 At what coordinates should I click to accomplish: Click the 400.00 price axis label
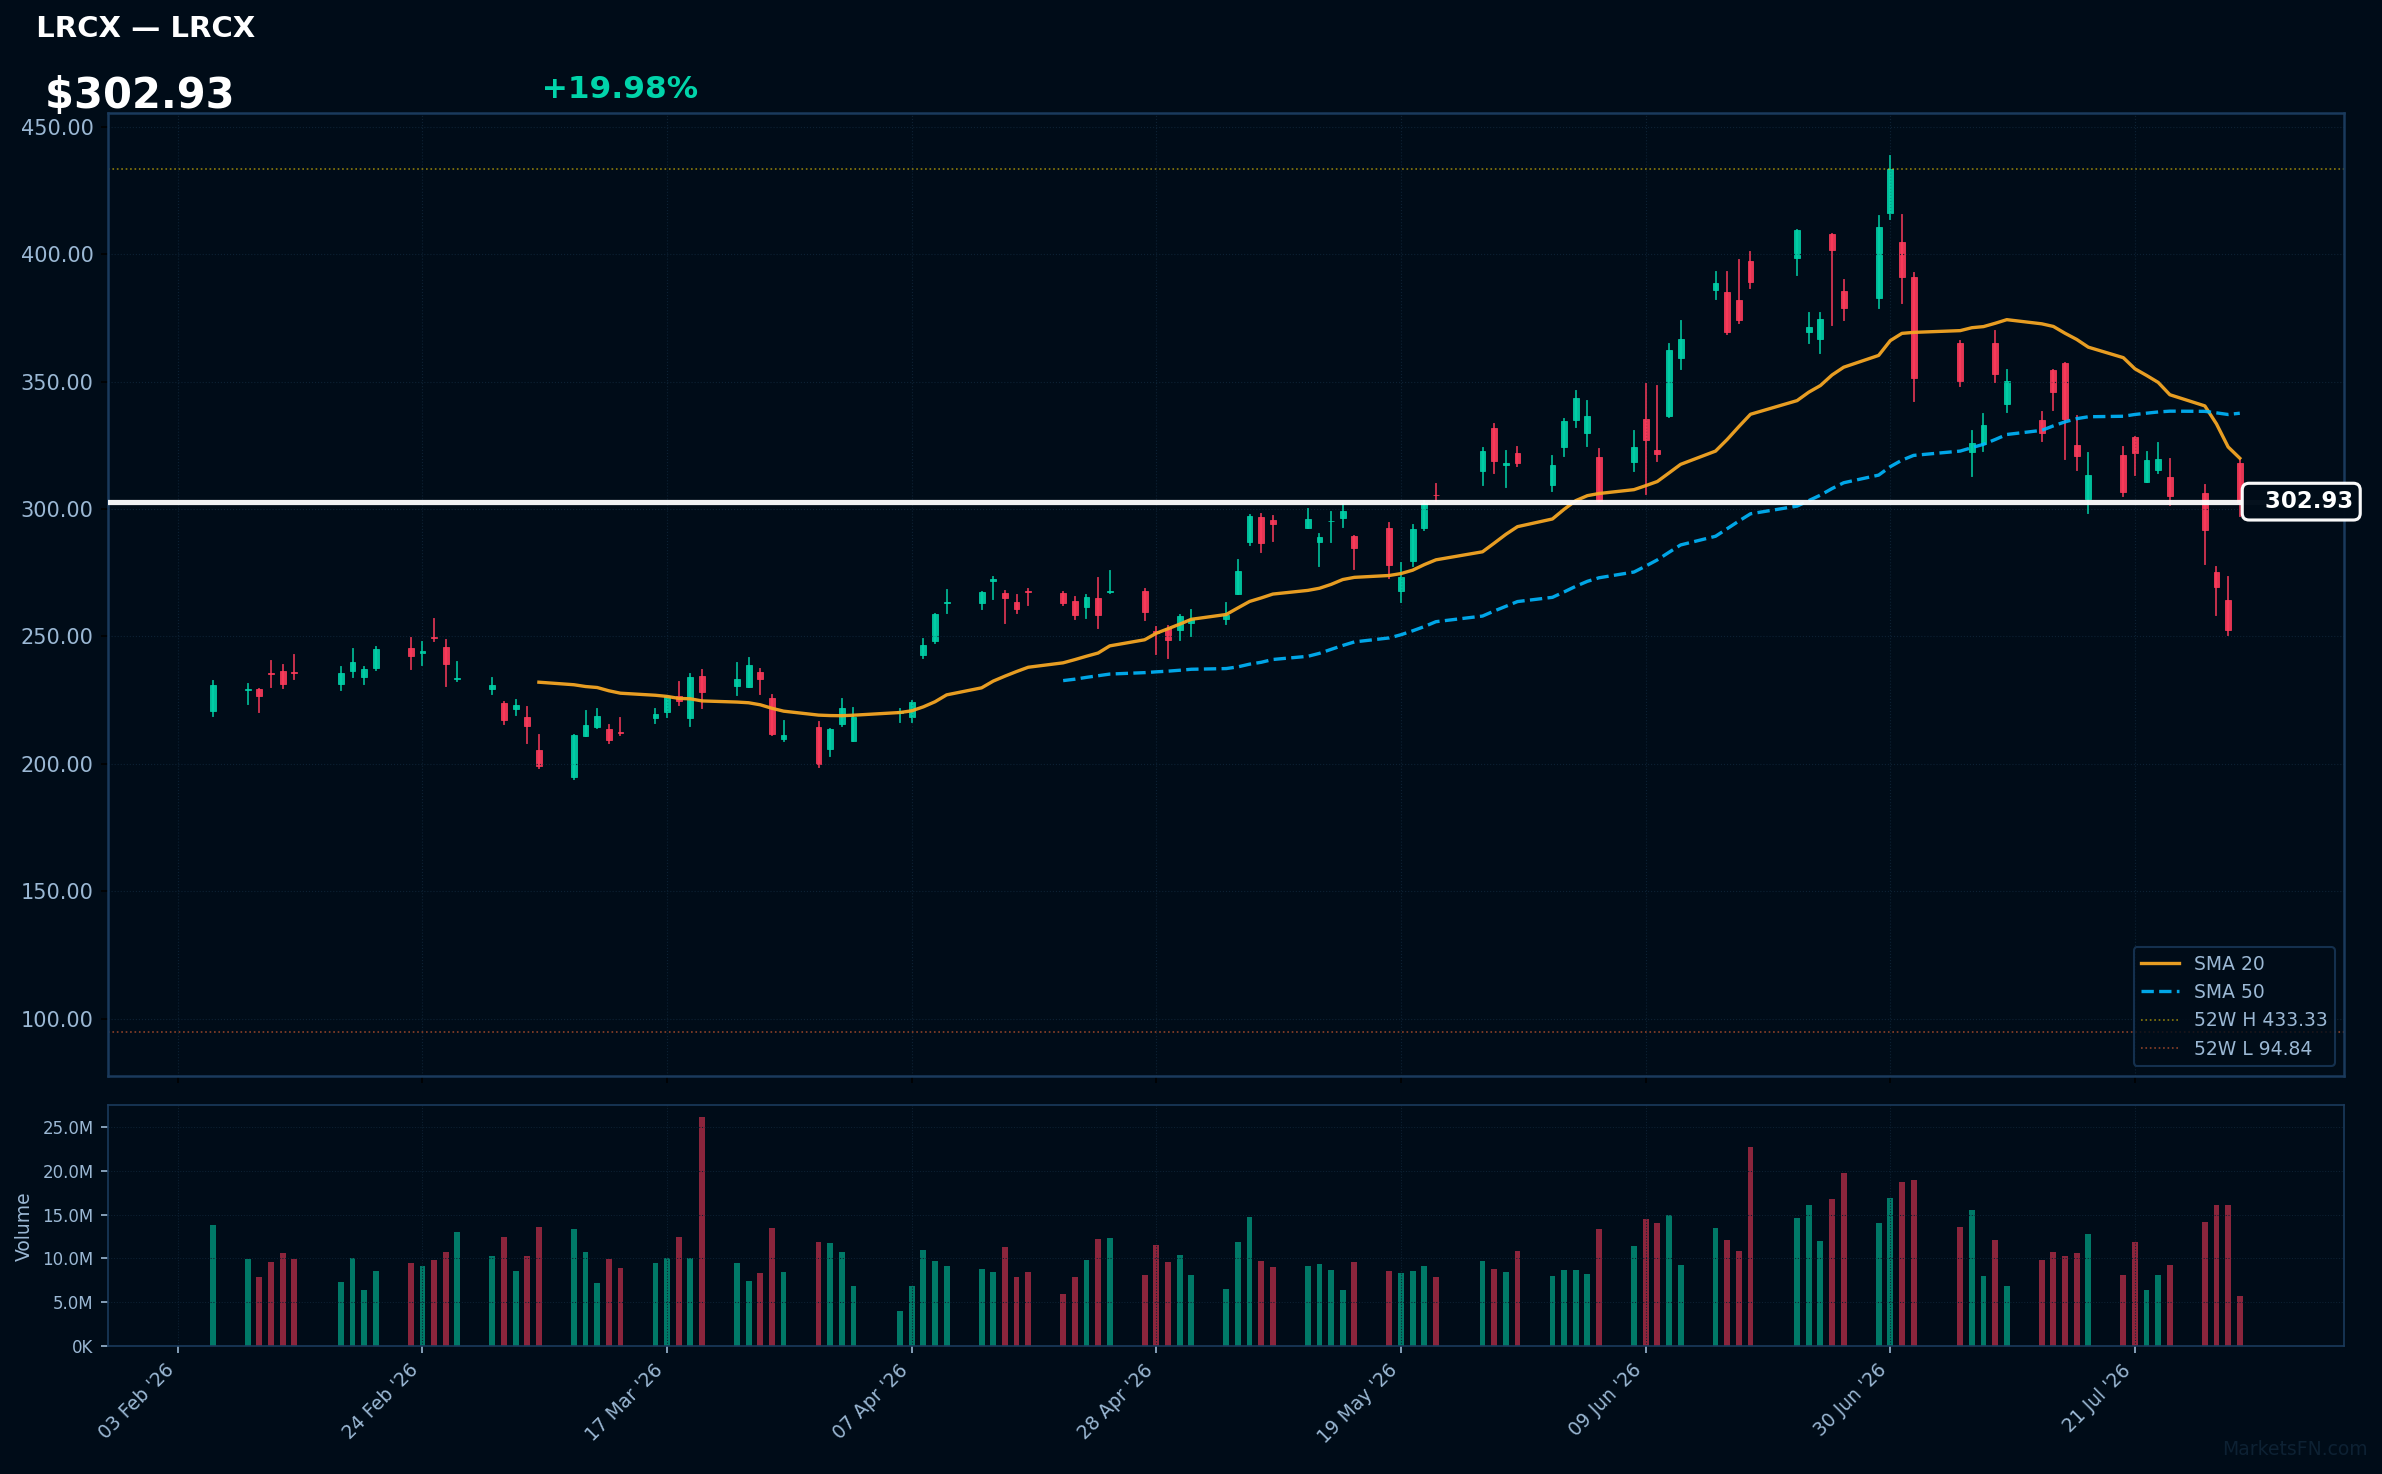[57, 255]
